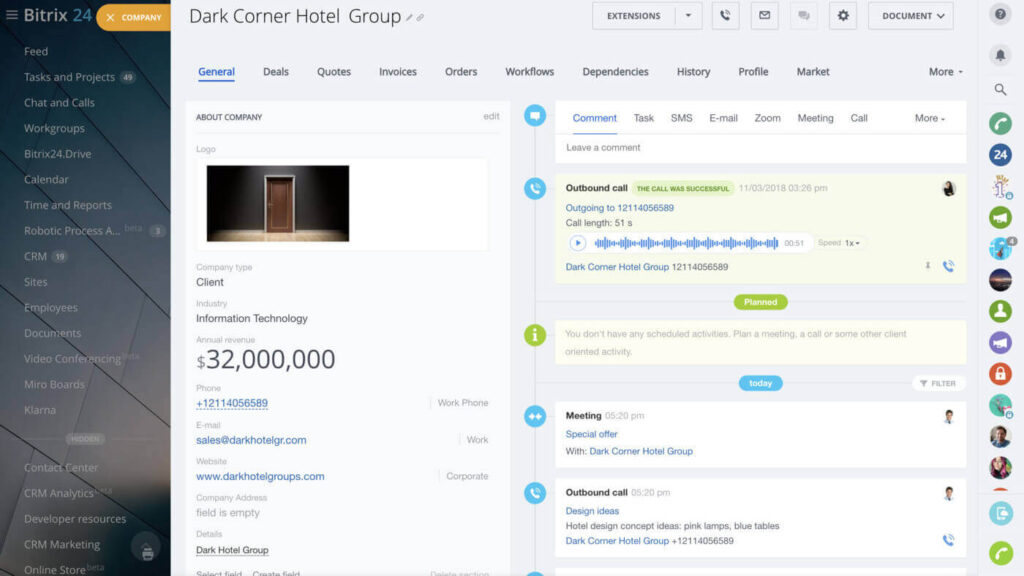Image resolution: width=1024 pixels, height=576 pixels.
Task: Open the email icon next to the dialer
Action: coord(764,16)
